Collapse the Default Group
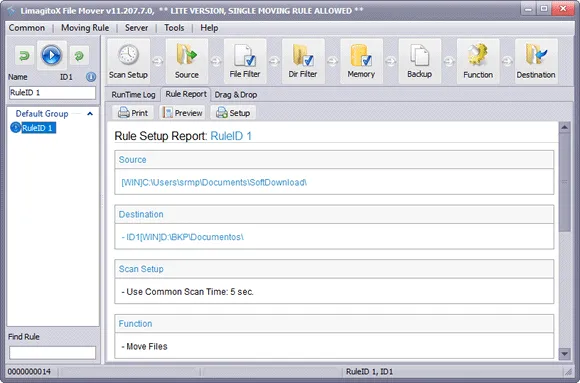Viewport: 580px width, 383px height. pos(90,114)
